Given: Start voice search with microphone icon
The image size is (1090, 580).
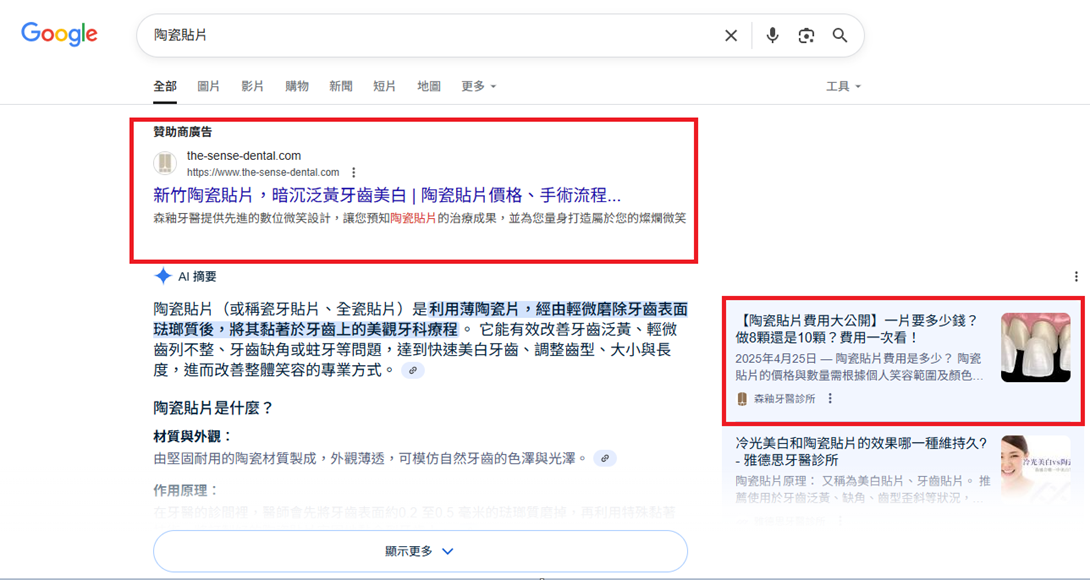Looking at the screenshot, I should pos(772,35).
